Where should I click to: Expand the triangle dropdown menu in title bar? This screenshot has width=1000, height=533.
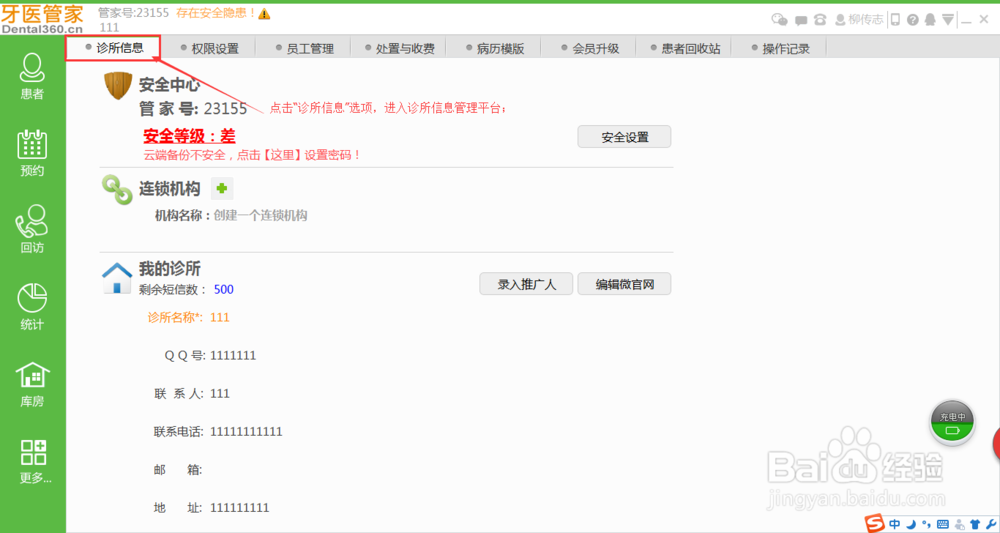coord(948,20)
